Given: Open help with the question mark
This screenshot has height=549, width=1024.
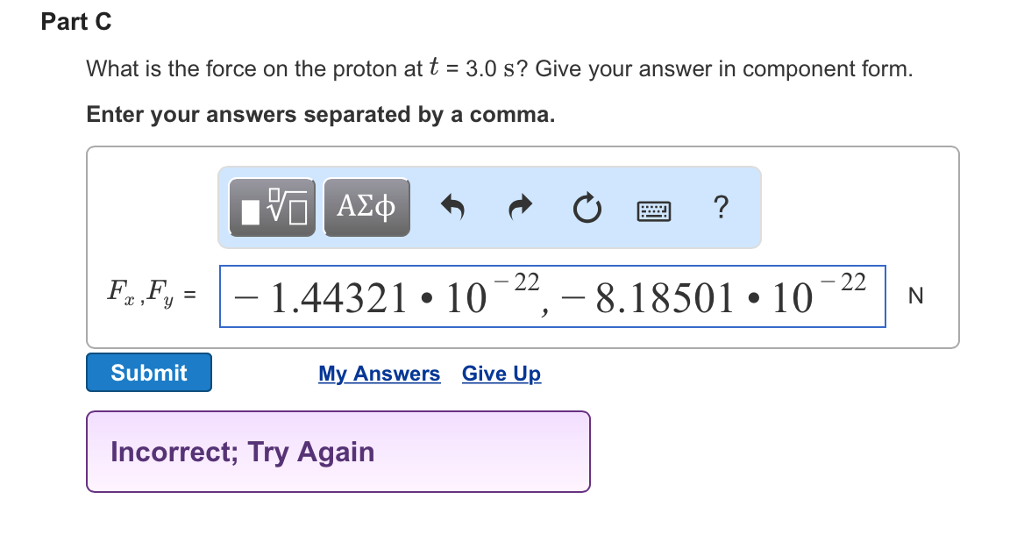Looking at the screenshot, I should (721, 207).
